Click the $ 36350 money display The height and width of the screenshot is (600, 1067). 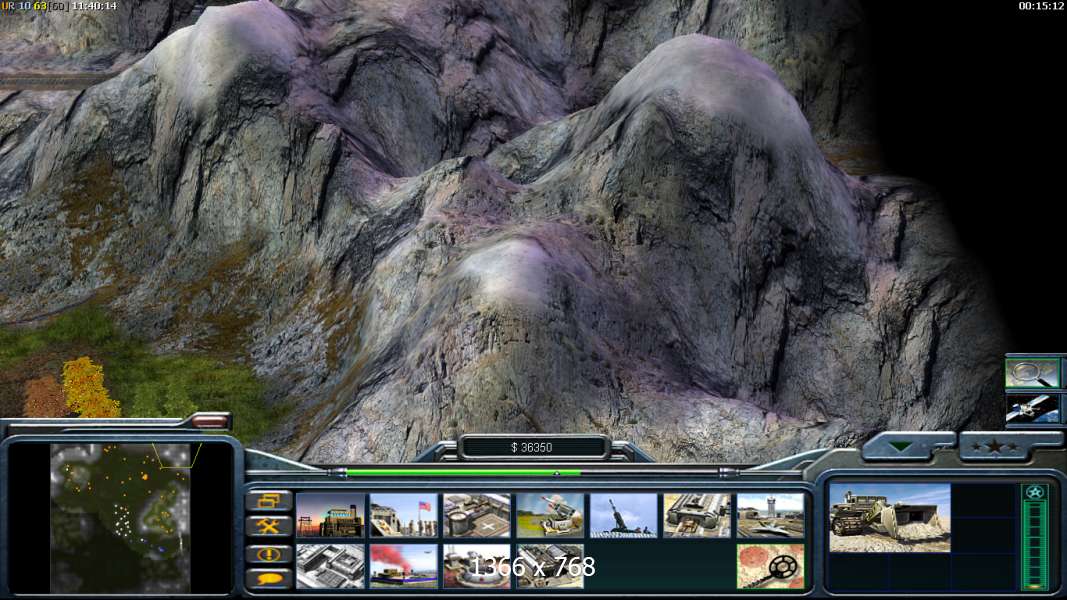click(531, 448)
